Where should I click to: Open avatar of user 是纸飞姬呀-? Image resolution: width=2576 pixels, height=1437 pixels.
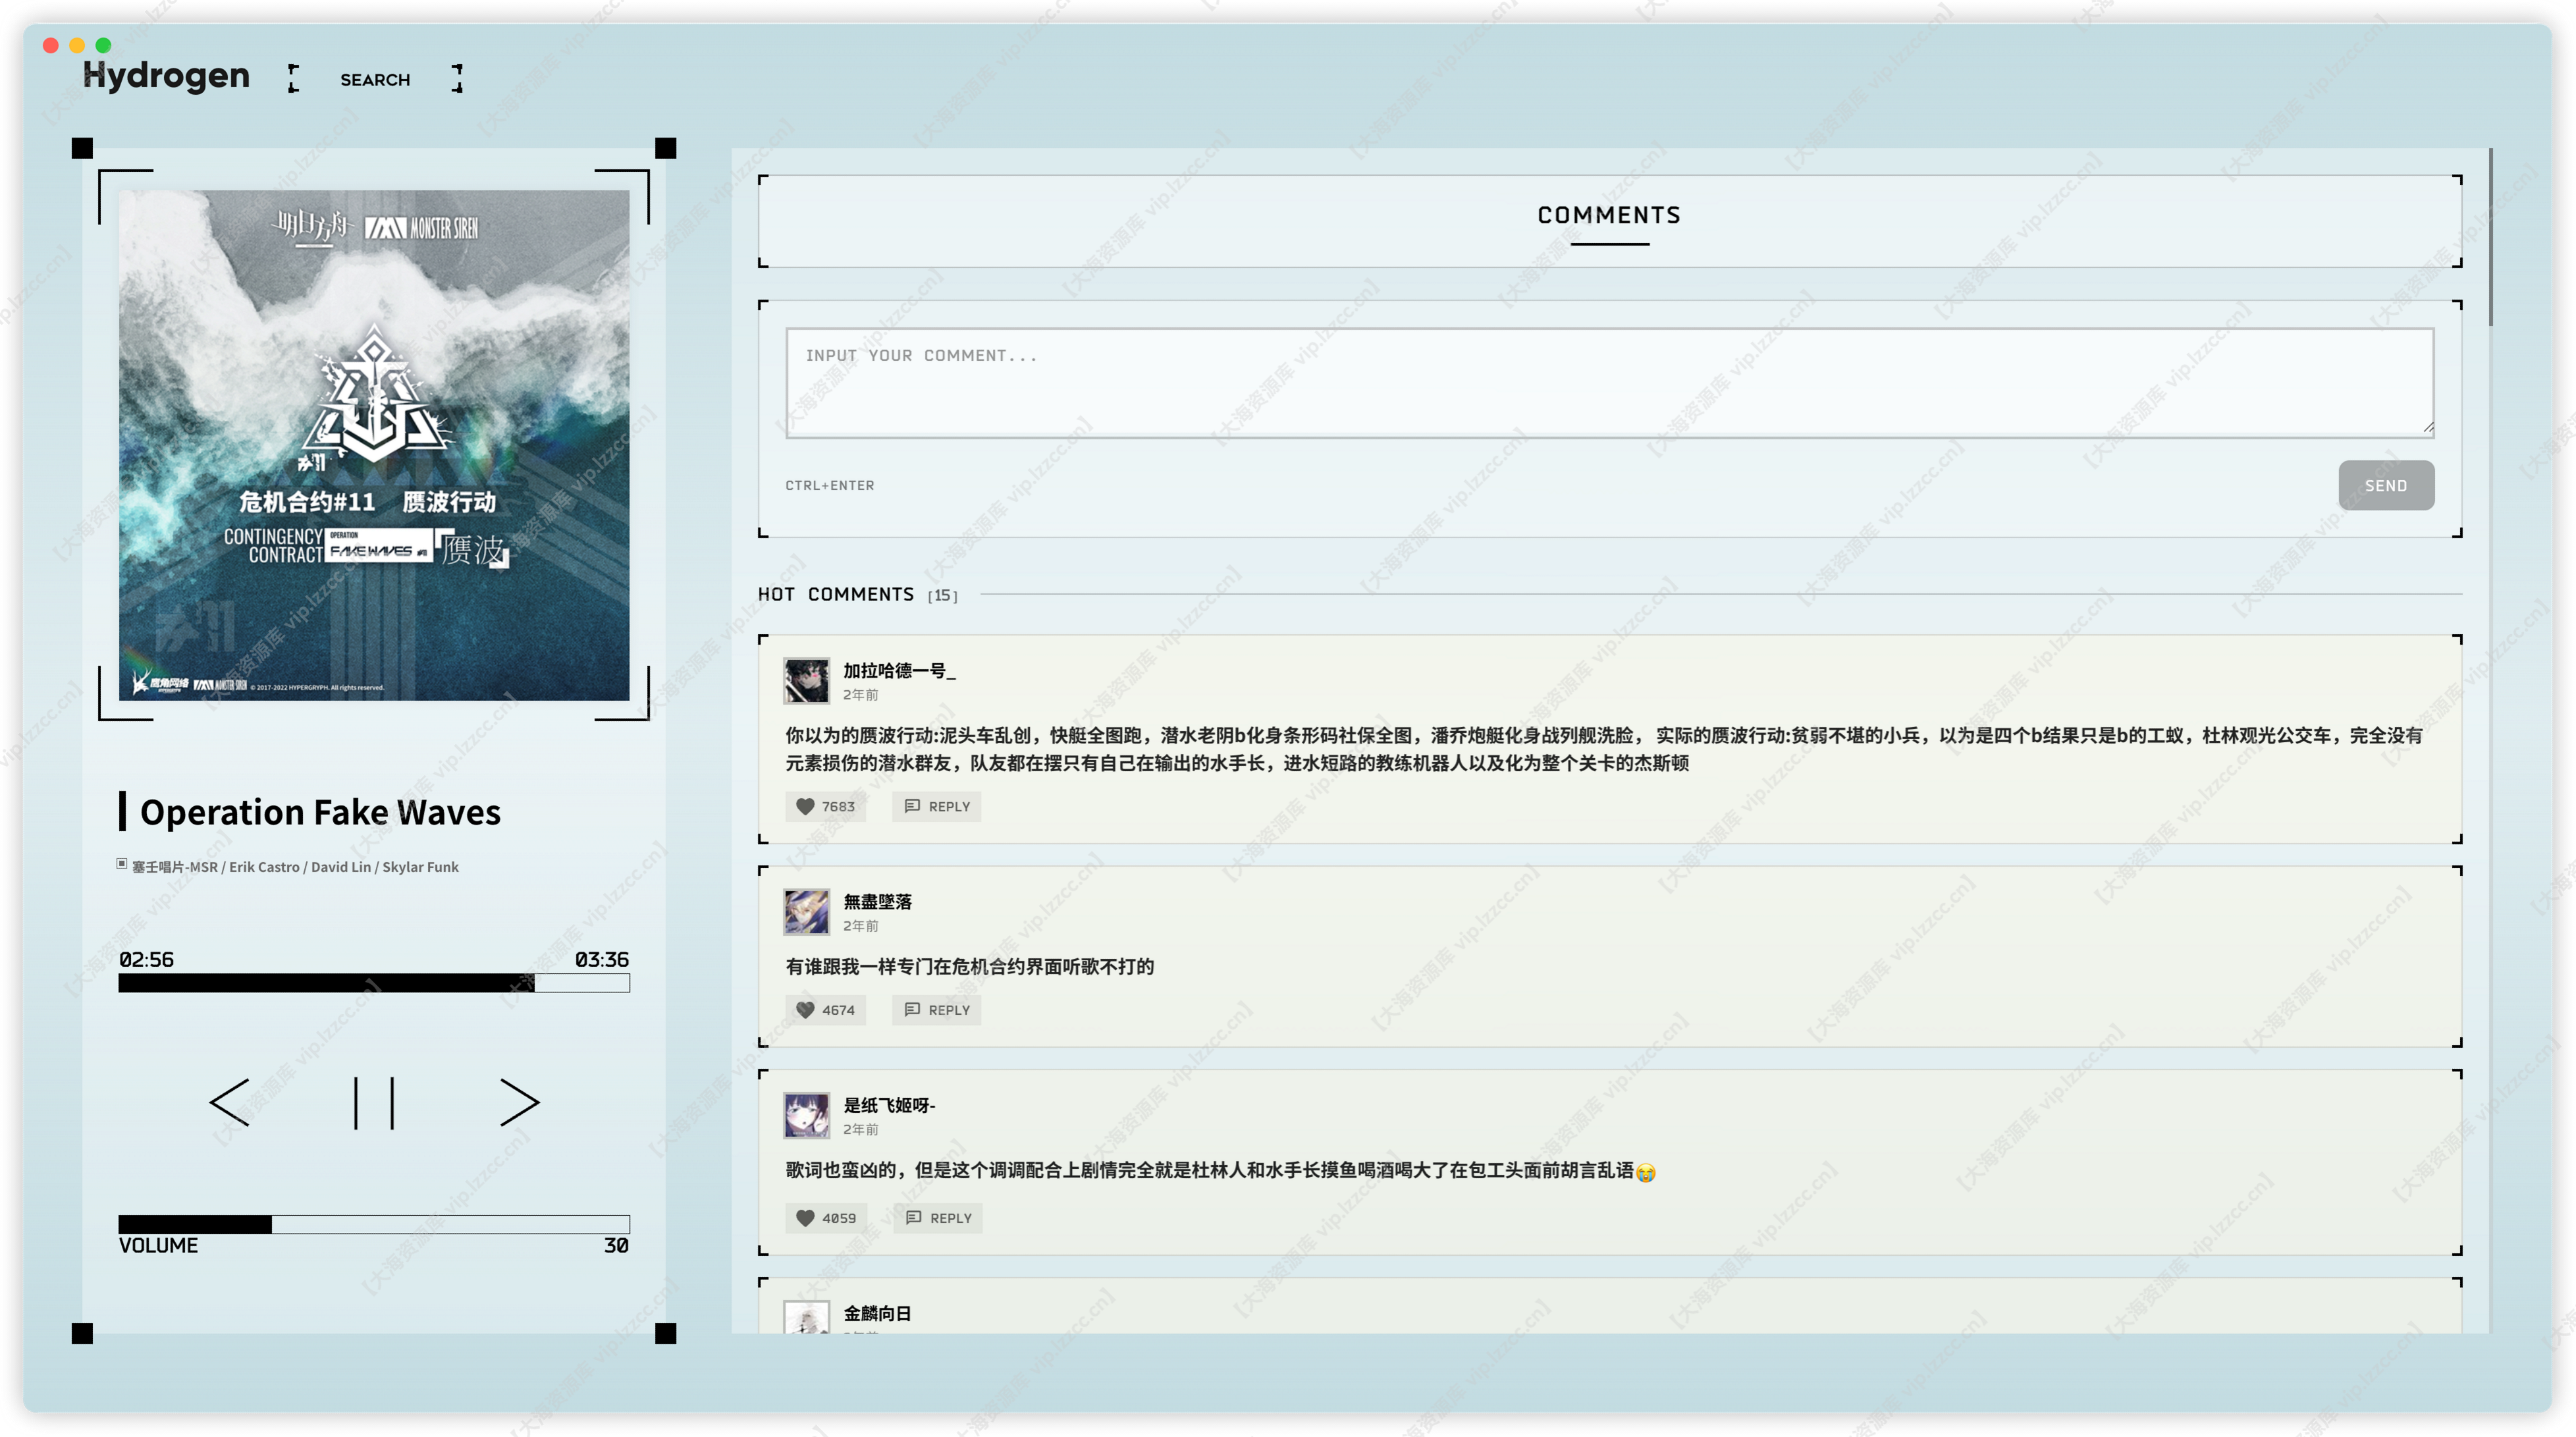point(807,1116)
